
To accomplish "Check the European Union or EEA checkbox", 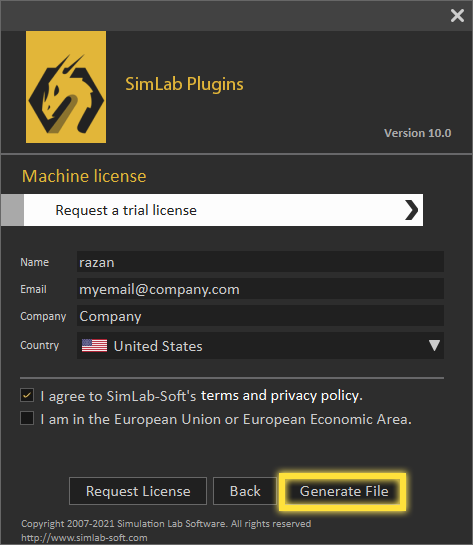I will (27, 418).
